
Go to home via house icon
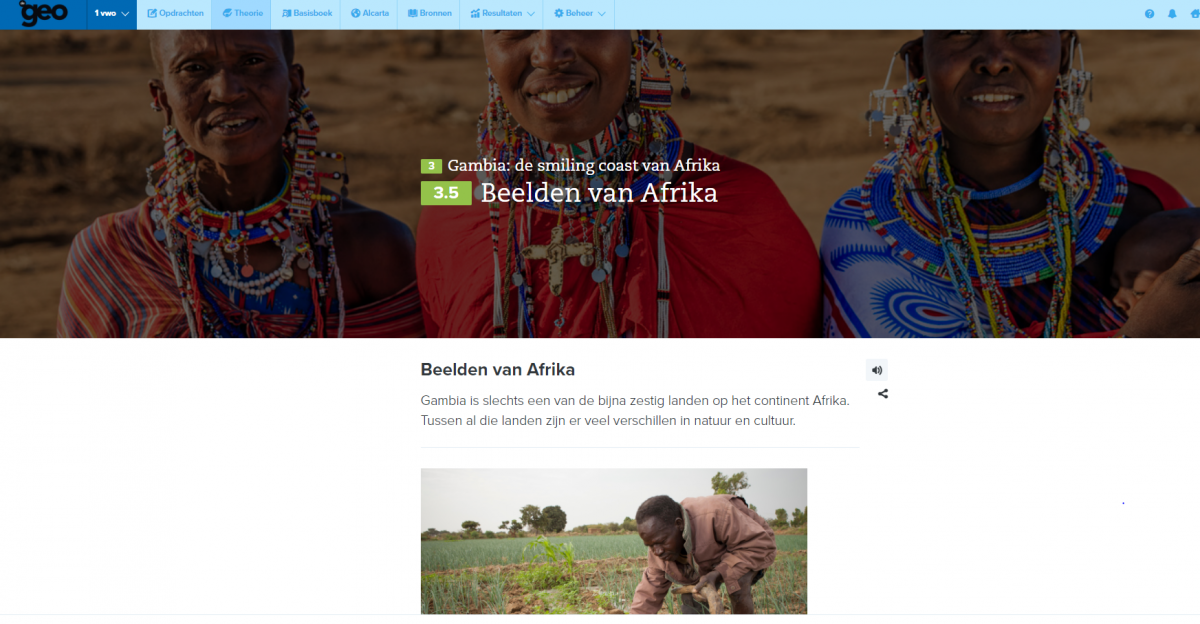tap(1195, 14)
